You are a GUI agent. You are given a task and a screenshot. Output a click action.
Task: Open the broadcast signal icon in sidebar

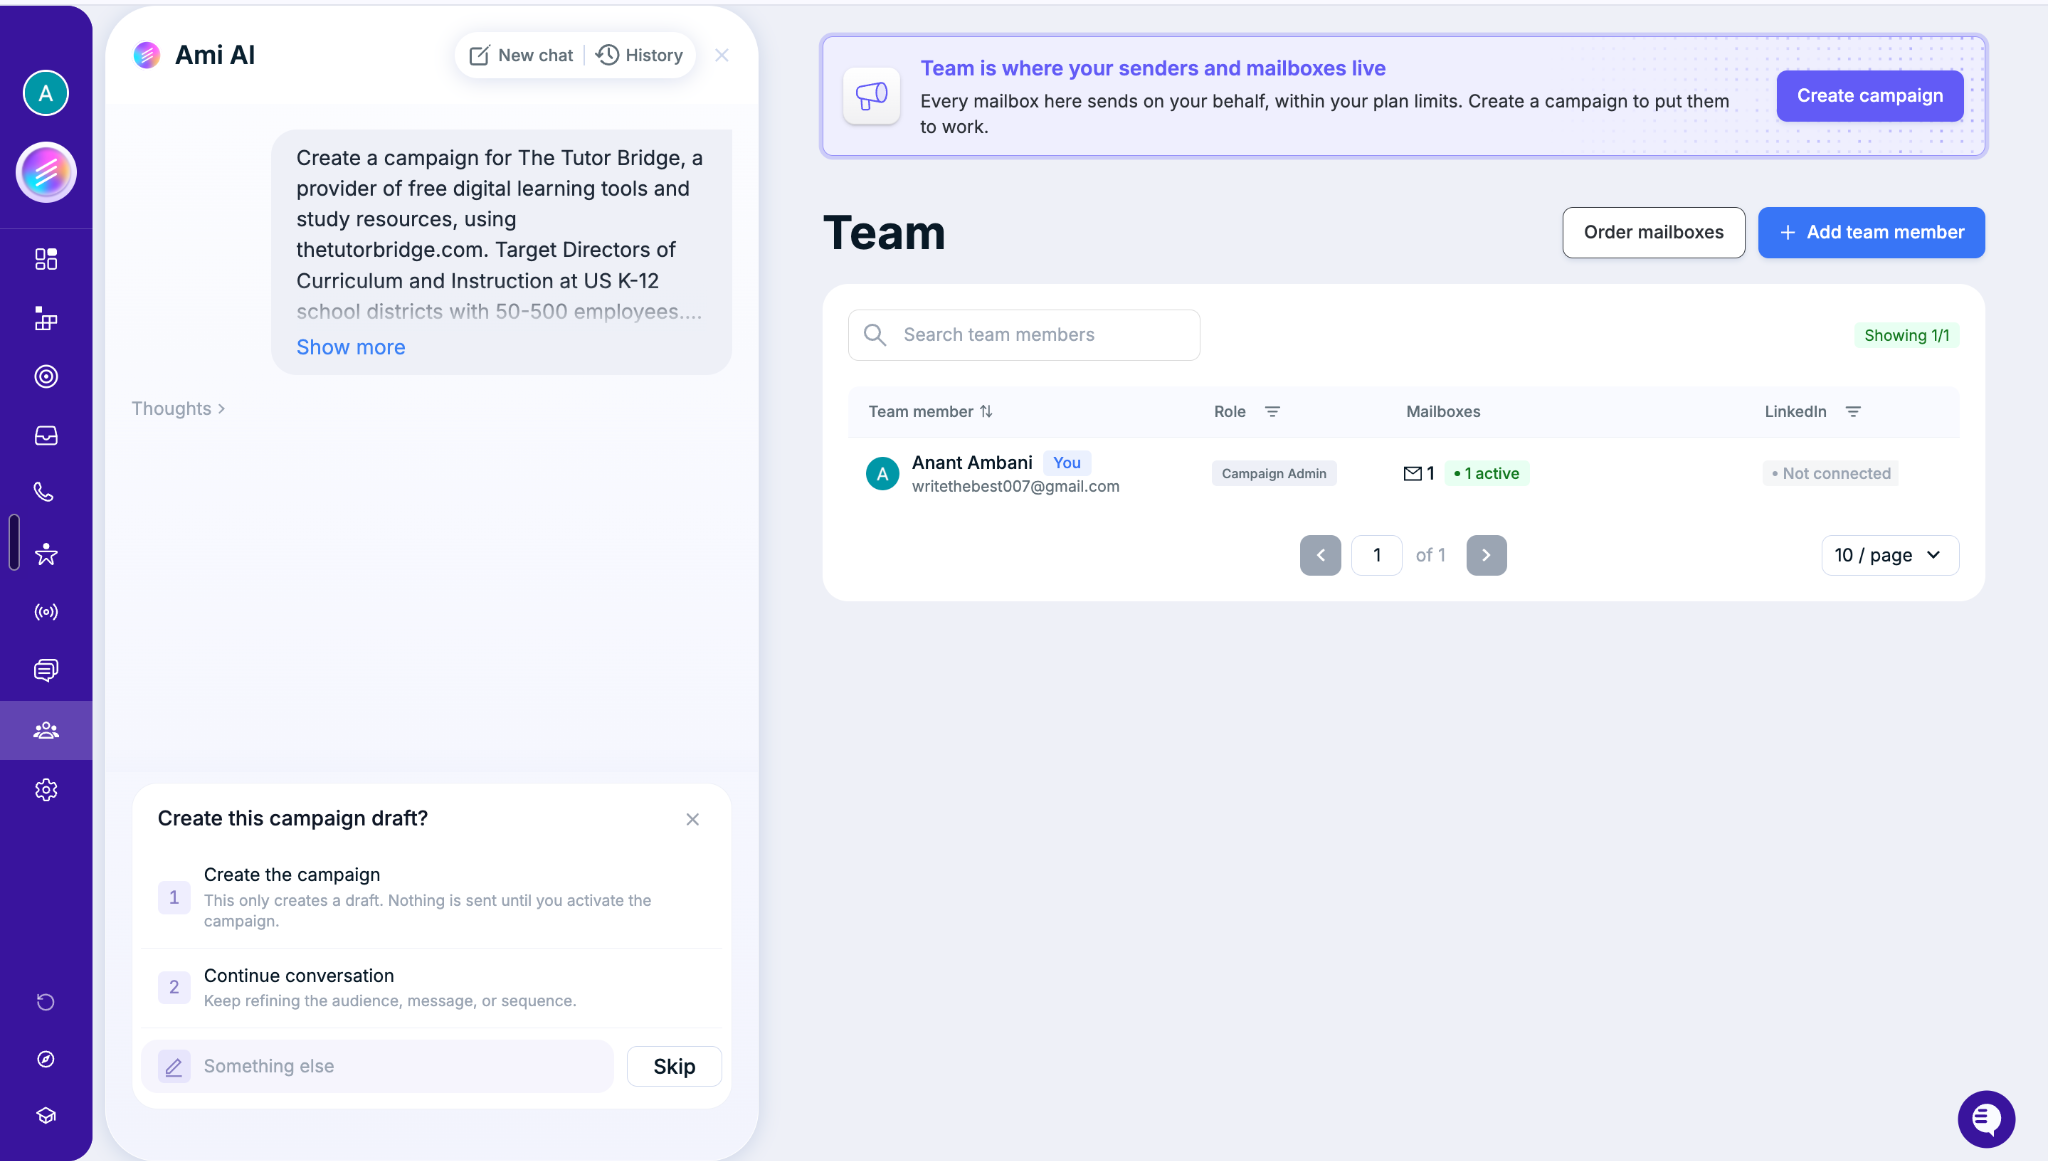click(46, 611)
